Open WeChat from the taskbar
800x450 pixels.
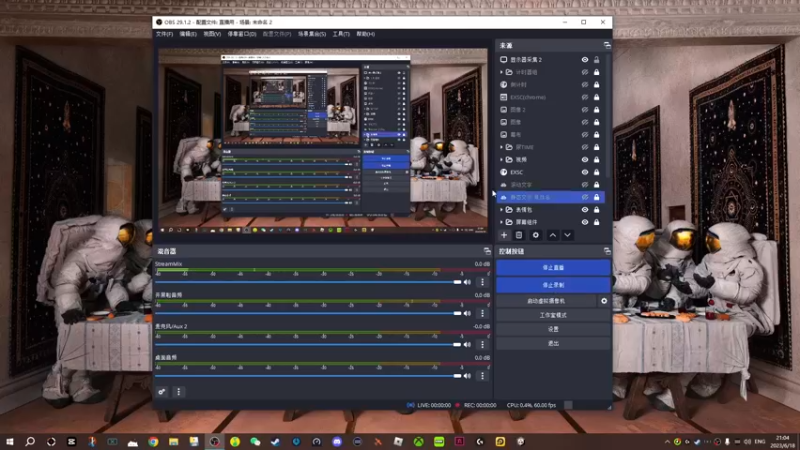tap(255, 442)
